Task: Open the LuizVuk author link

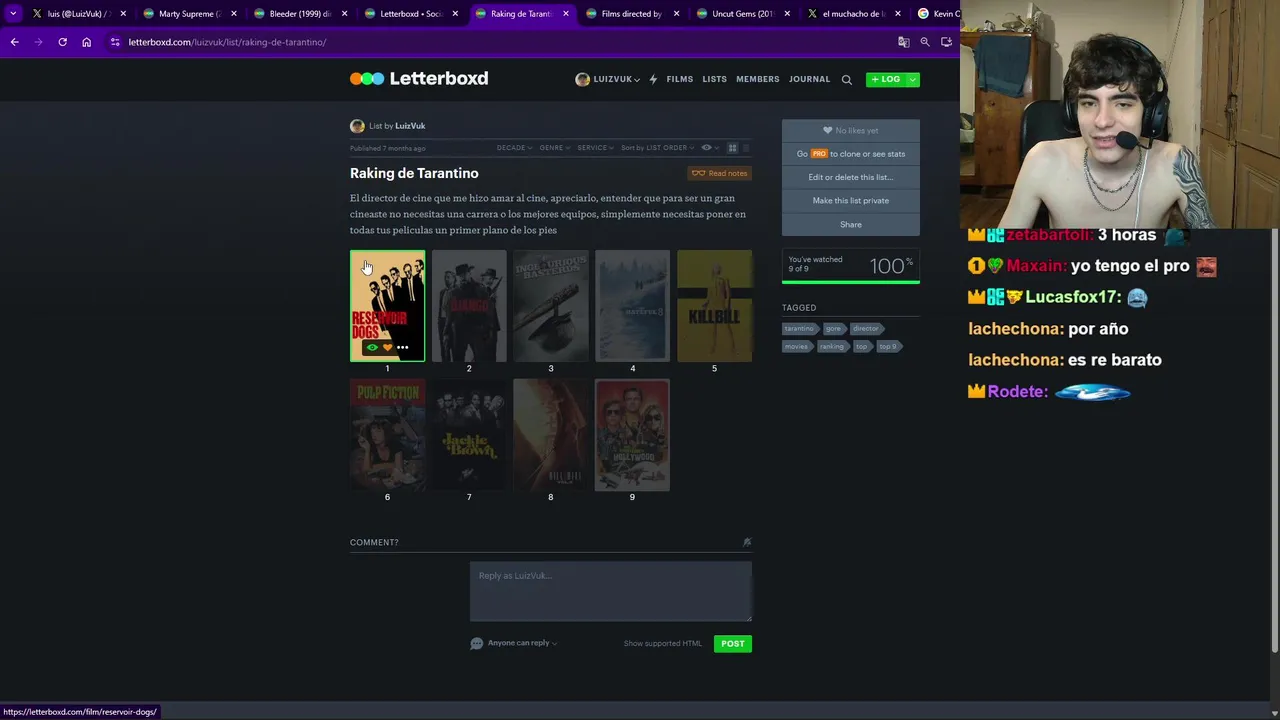Action: coord(410,126)
